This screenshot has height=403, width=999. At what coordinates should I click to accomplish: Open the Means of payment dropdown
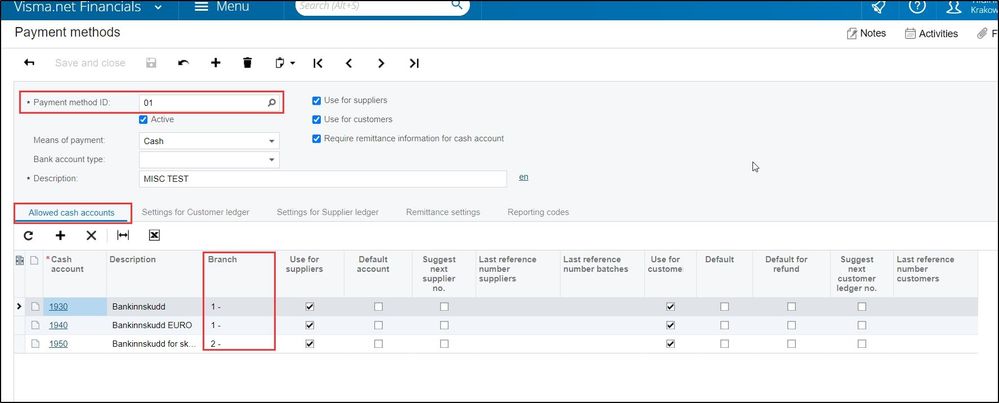click(271, 141)
